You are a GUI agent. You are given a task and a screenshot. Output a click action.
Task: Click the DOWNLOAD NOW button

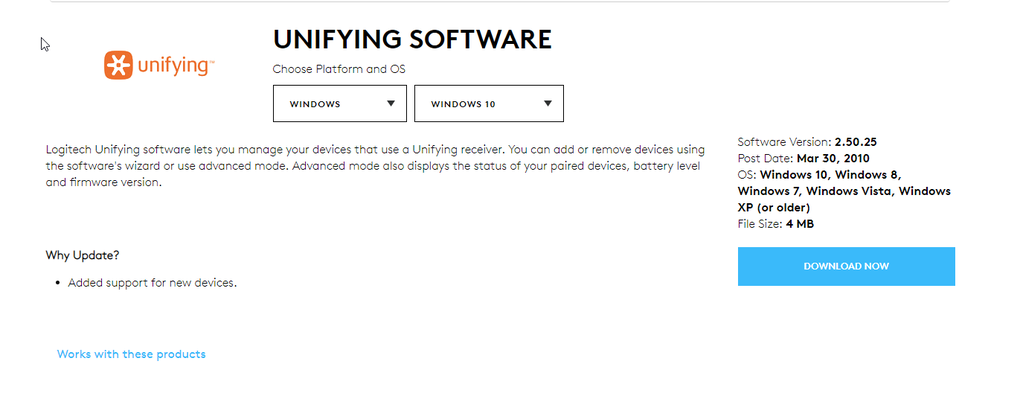[x=846, y=266]
